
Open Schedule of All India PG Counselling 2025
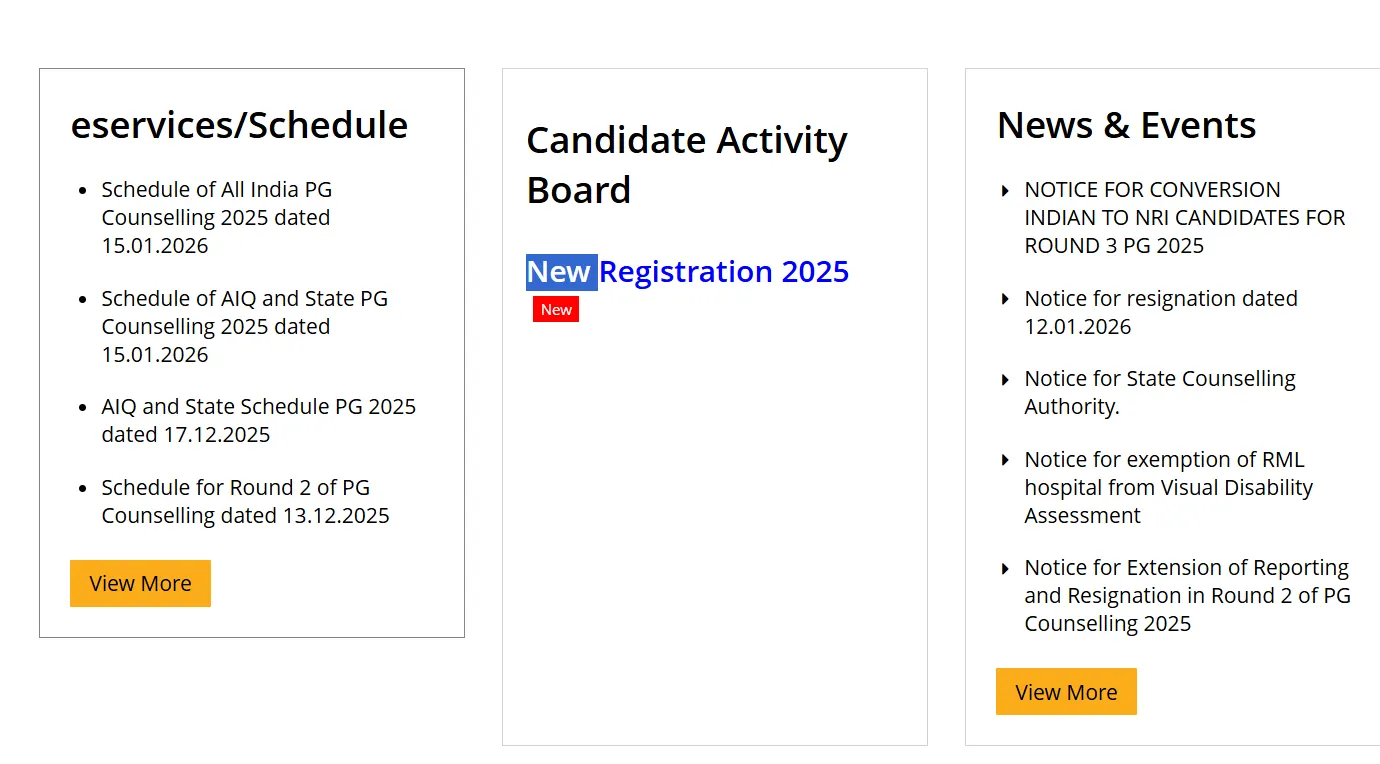click(216, 217)
